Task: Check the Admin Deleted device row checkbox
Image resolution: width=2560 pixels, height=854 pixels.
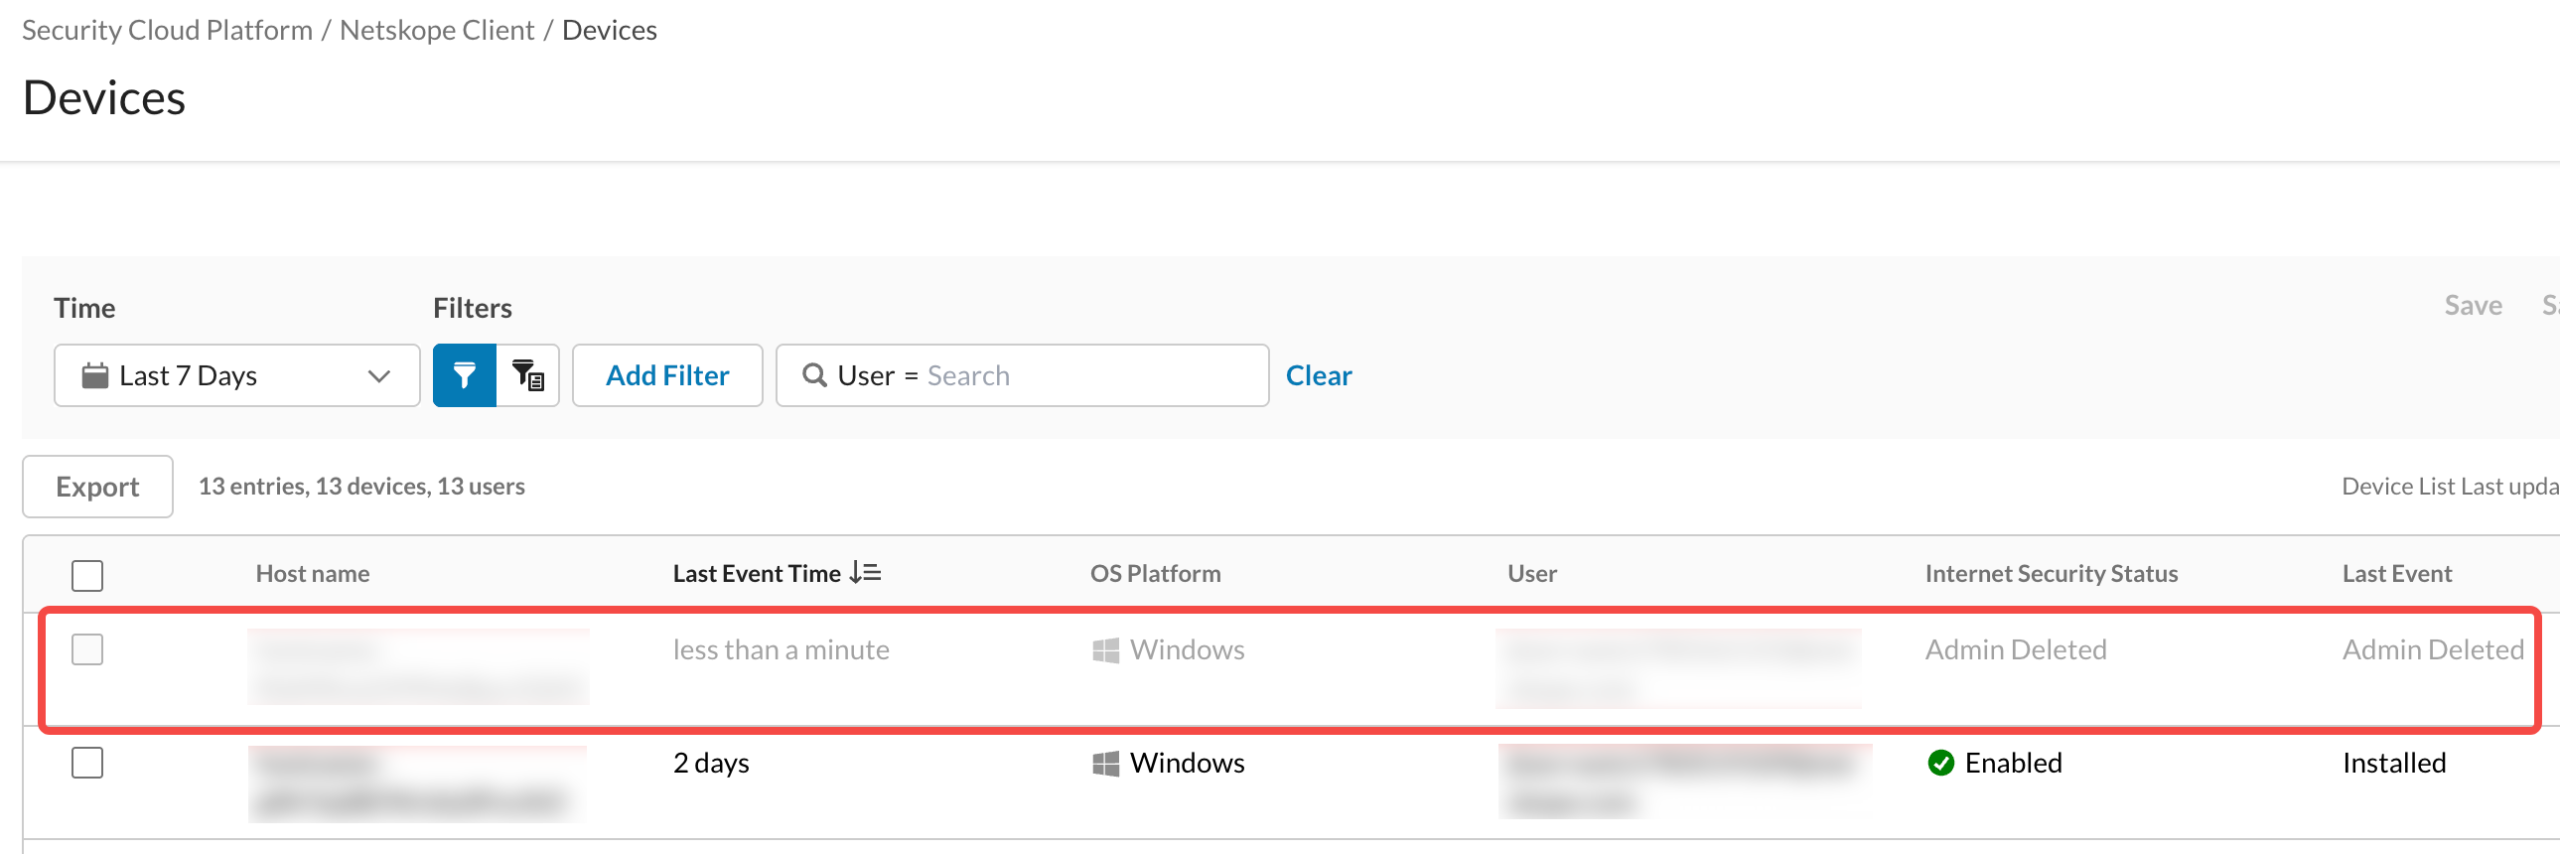Action: coord(87,649)
